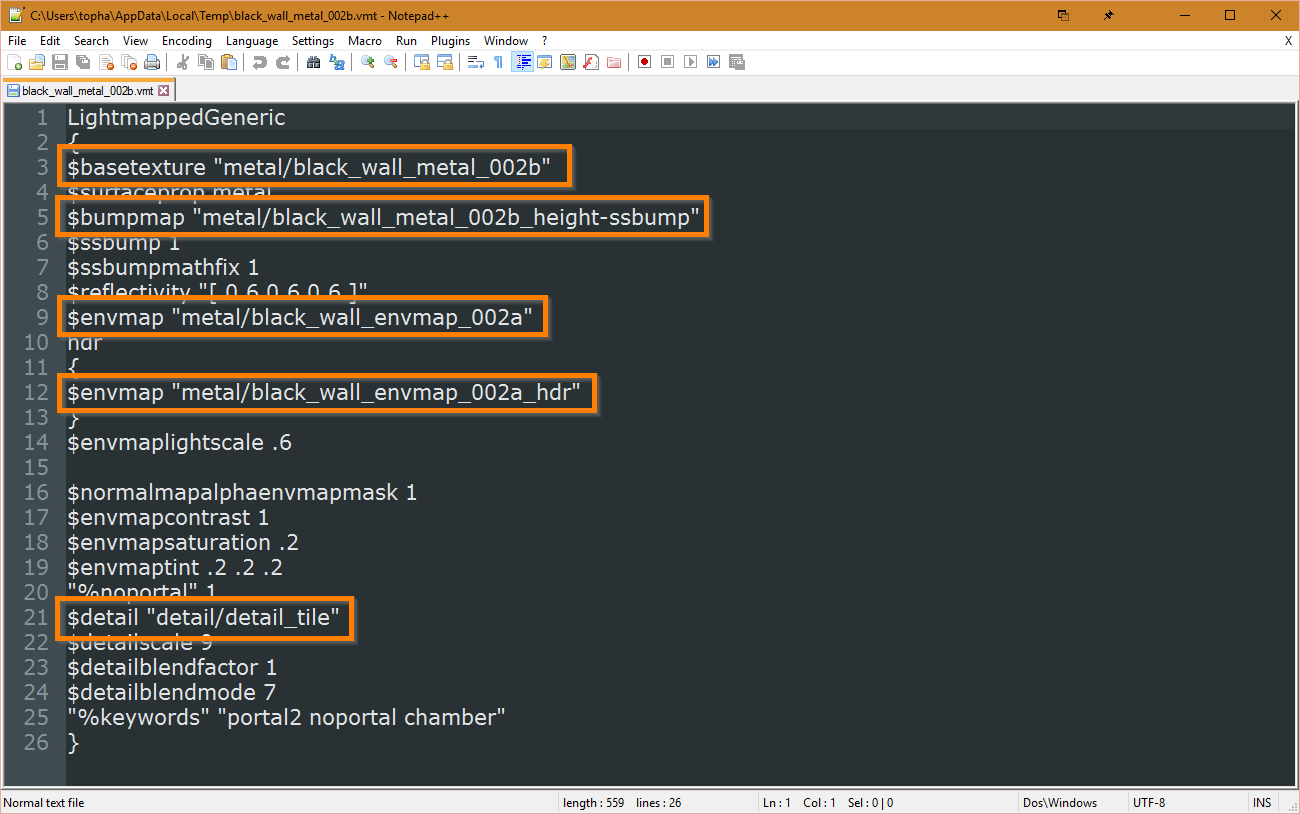Click the Paste clipboard icon
This screenshot has width=1300, height=814.
coord(229,62)
